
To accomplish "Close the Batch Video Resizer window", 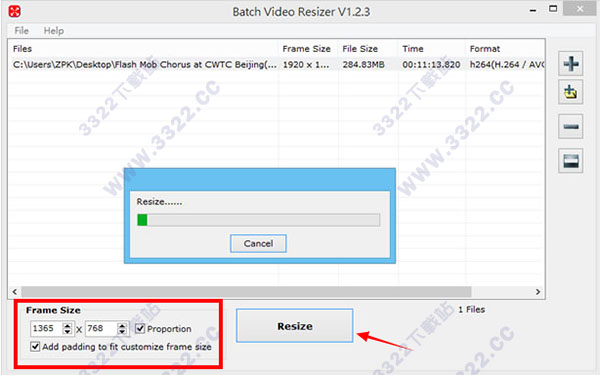I will [580, 9].
